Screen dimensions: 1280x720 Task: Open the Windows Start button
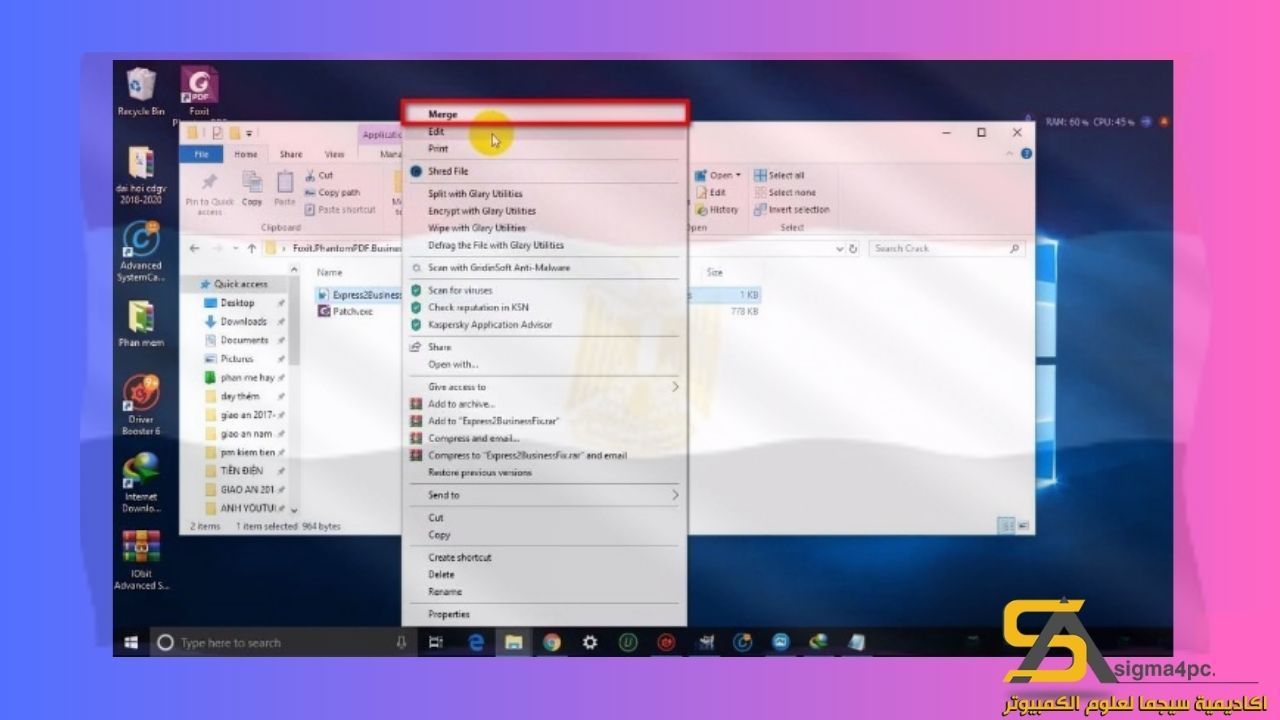pos(131,642)
